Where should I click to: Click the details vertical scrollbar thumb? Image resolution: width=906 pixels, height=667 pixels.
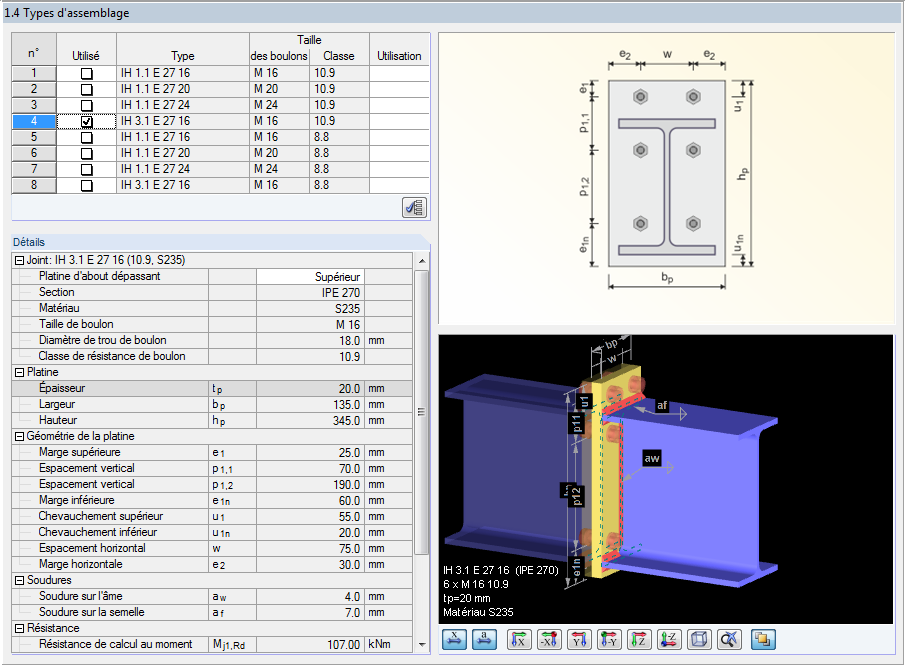point(422,412)
